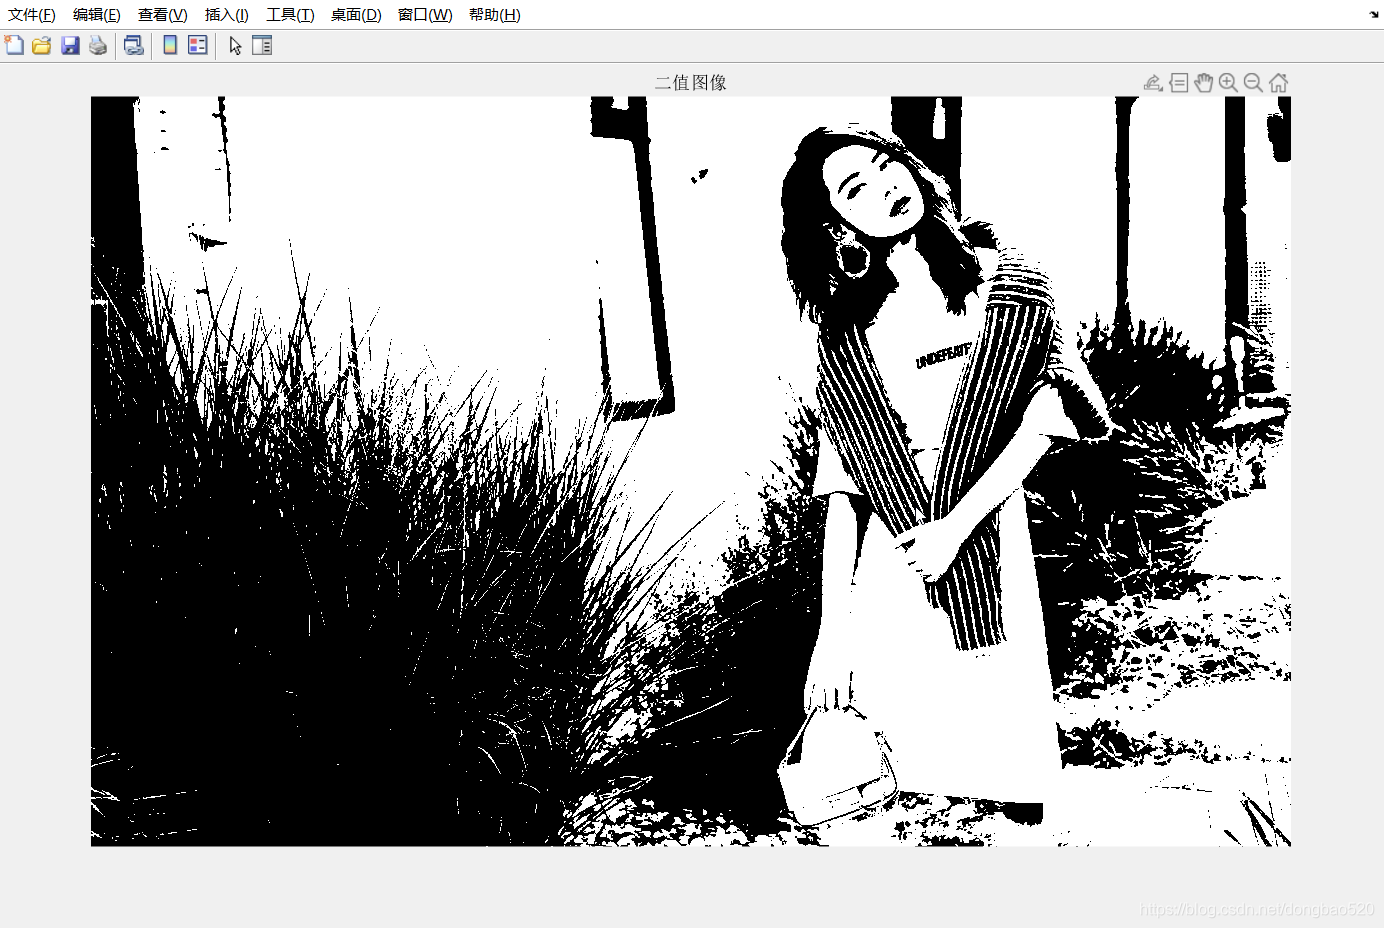This screenshot has width=1384, height=928.
Task: Insert a legend using the toolbar icon
Action: 198,45
